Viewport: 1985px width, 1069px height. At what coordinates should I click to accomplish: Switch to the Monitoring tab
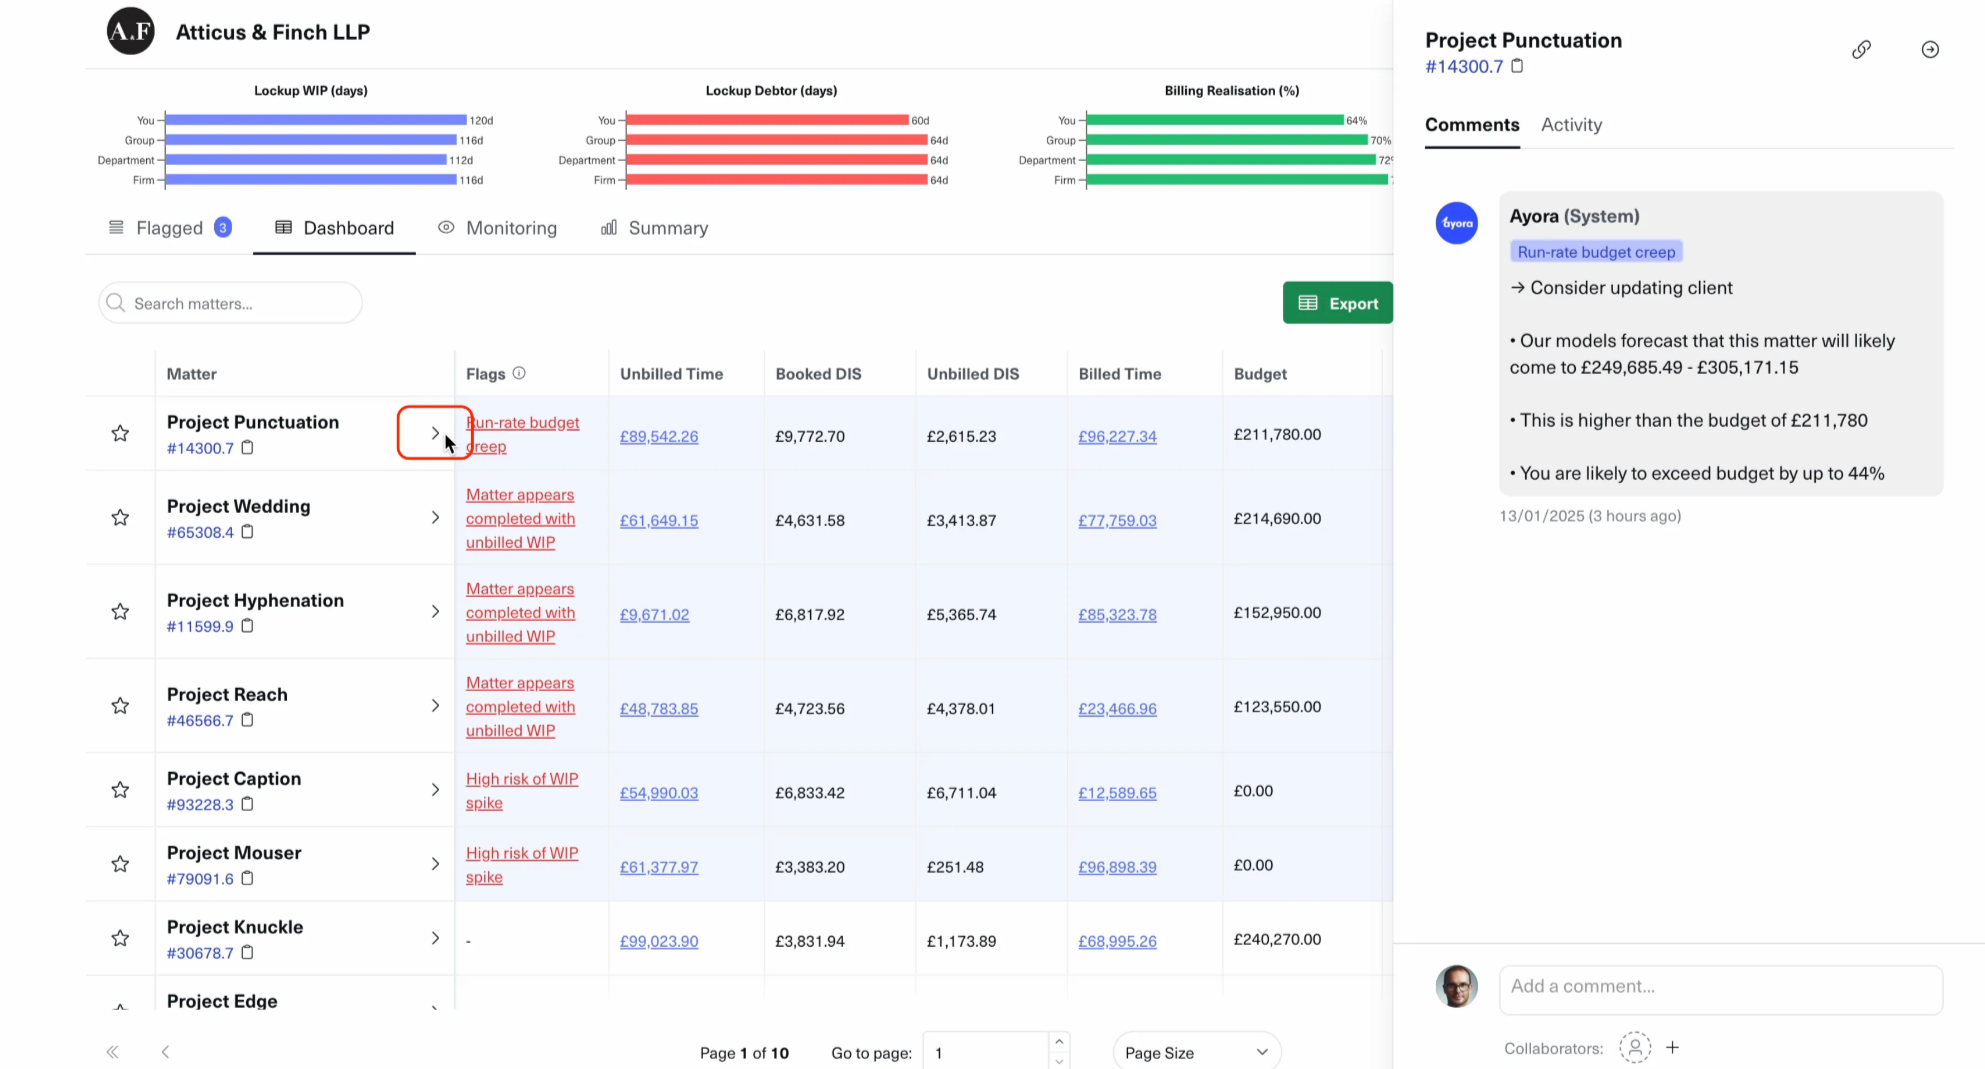[x=497, y=228]
